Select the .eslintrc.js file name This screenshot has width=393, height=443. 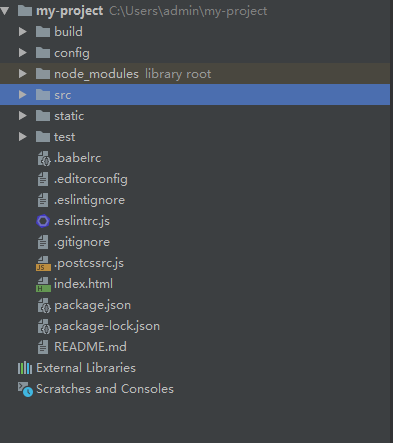(82, 221)
